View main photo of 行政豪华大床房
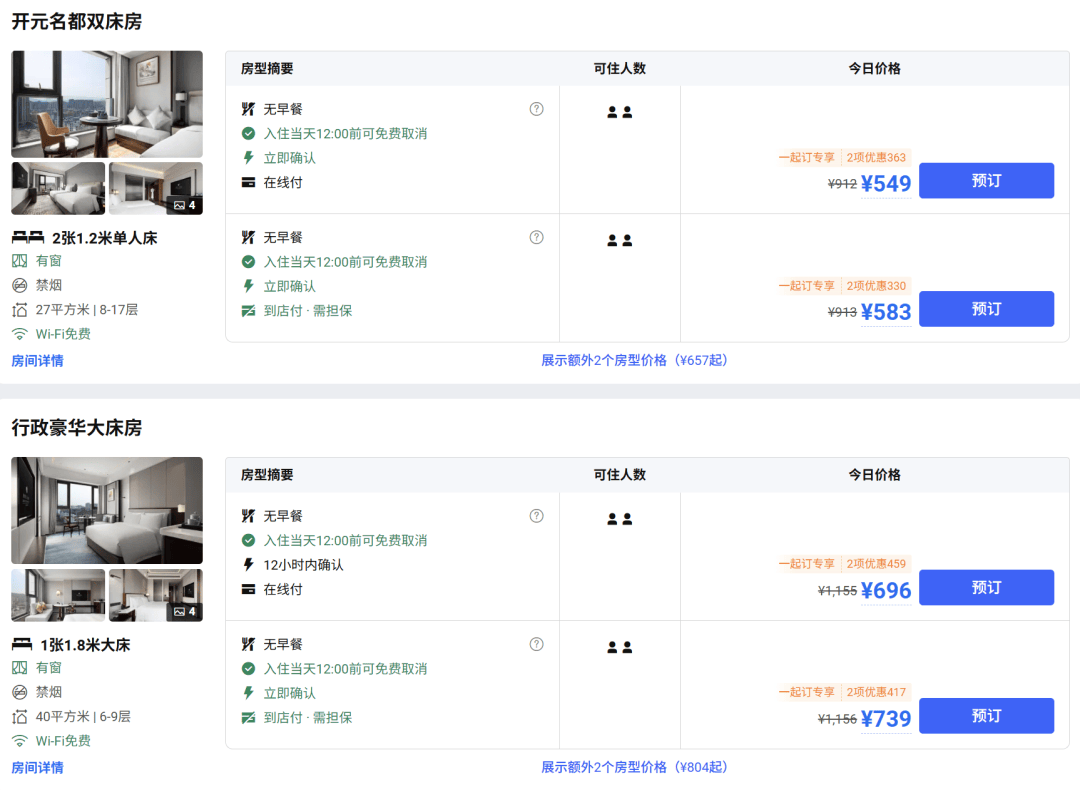Viewport: 1080px width, 790px height. pyautogui.click(x=107, y=510)
